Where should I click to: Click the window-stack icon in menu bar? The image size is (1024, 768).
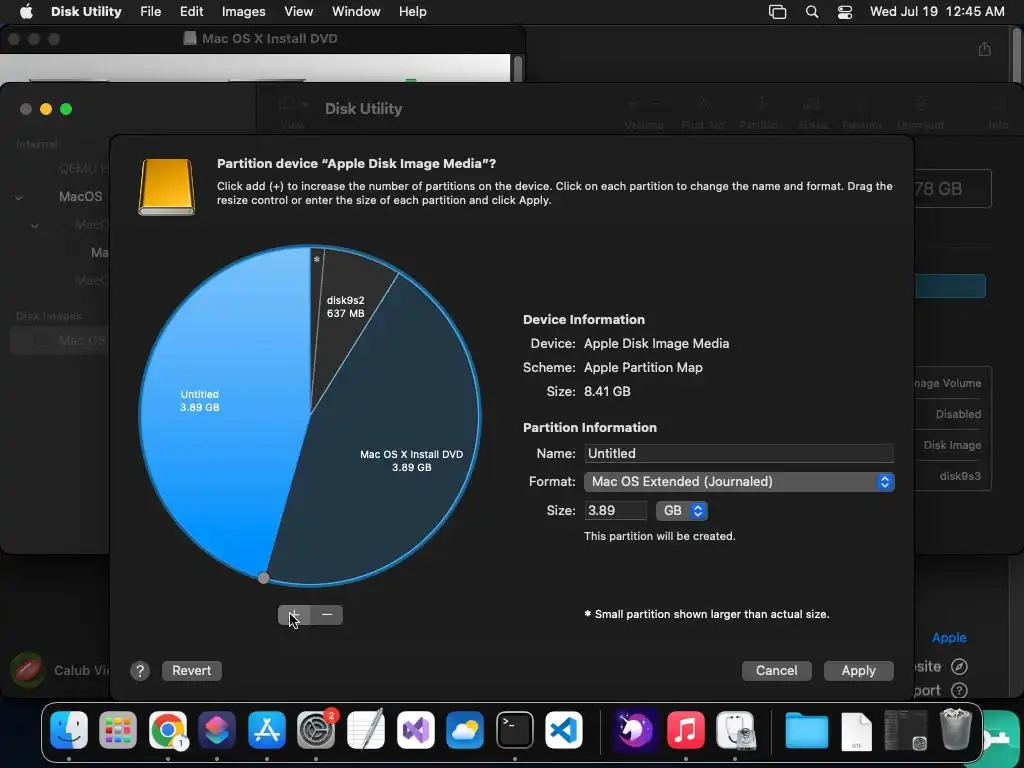pyautogui.click(x=777, y=12)
